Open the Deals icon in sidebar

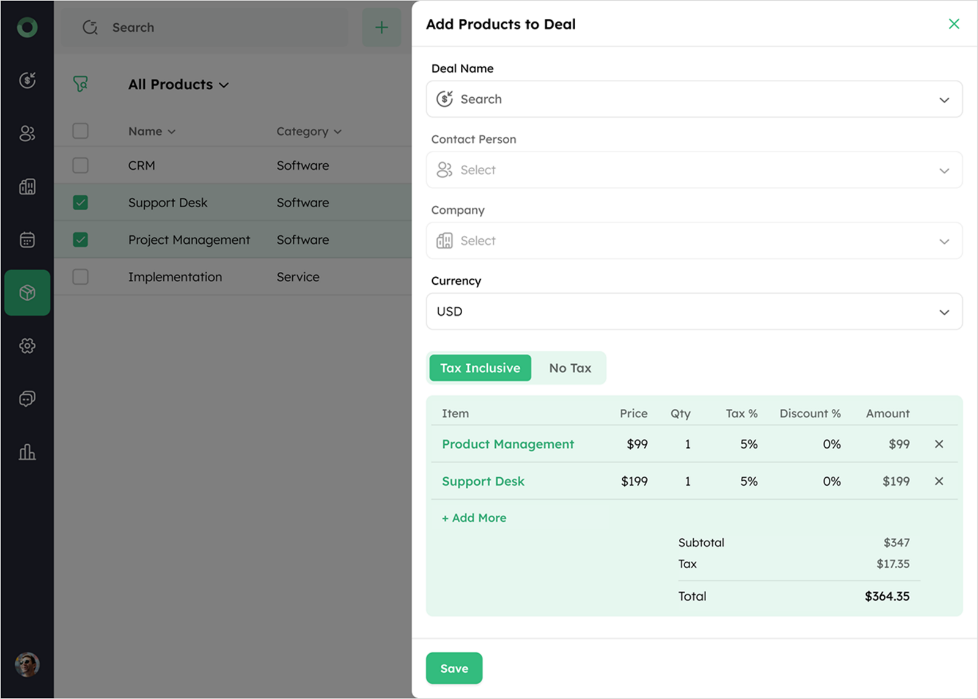tap(27, 80)
